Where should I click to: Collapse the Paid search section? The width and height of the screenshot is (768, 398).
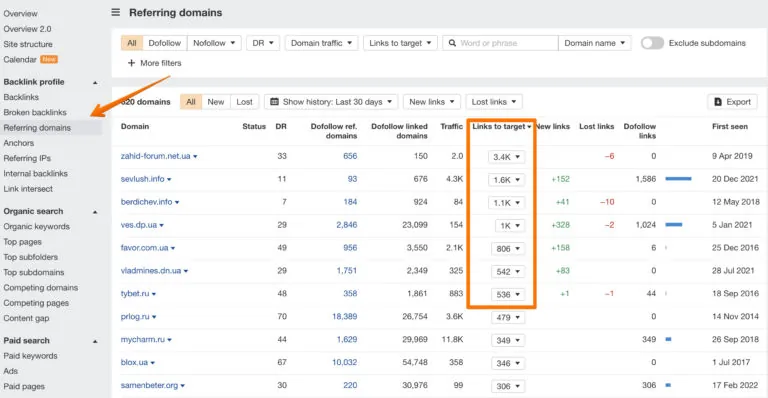coord(95,341)
